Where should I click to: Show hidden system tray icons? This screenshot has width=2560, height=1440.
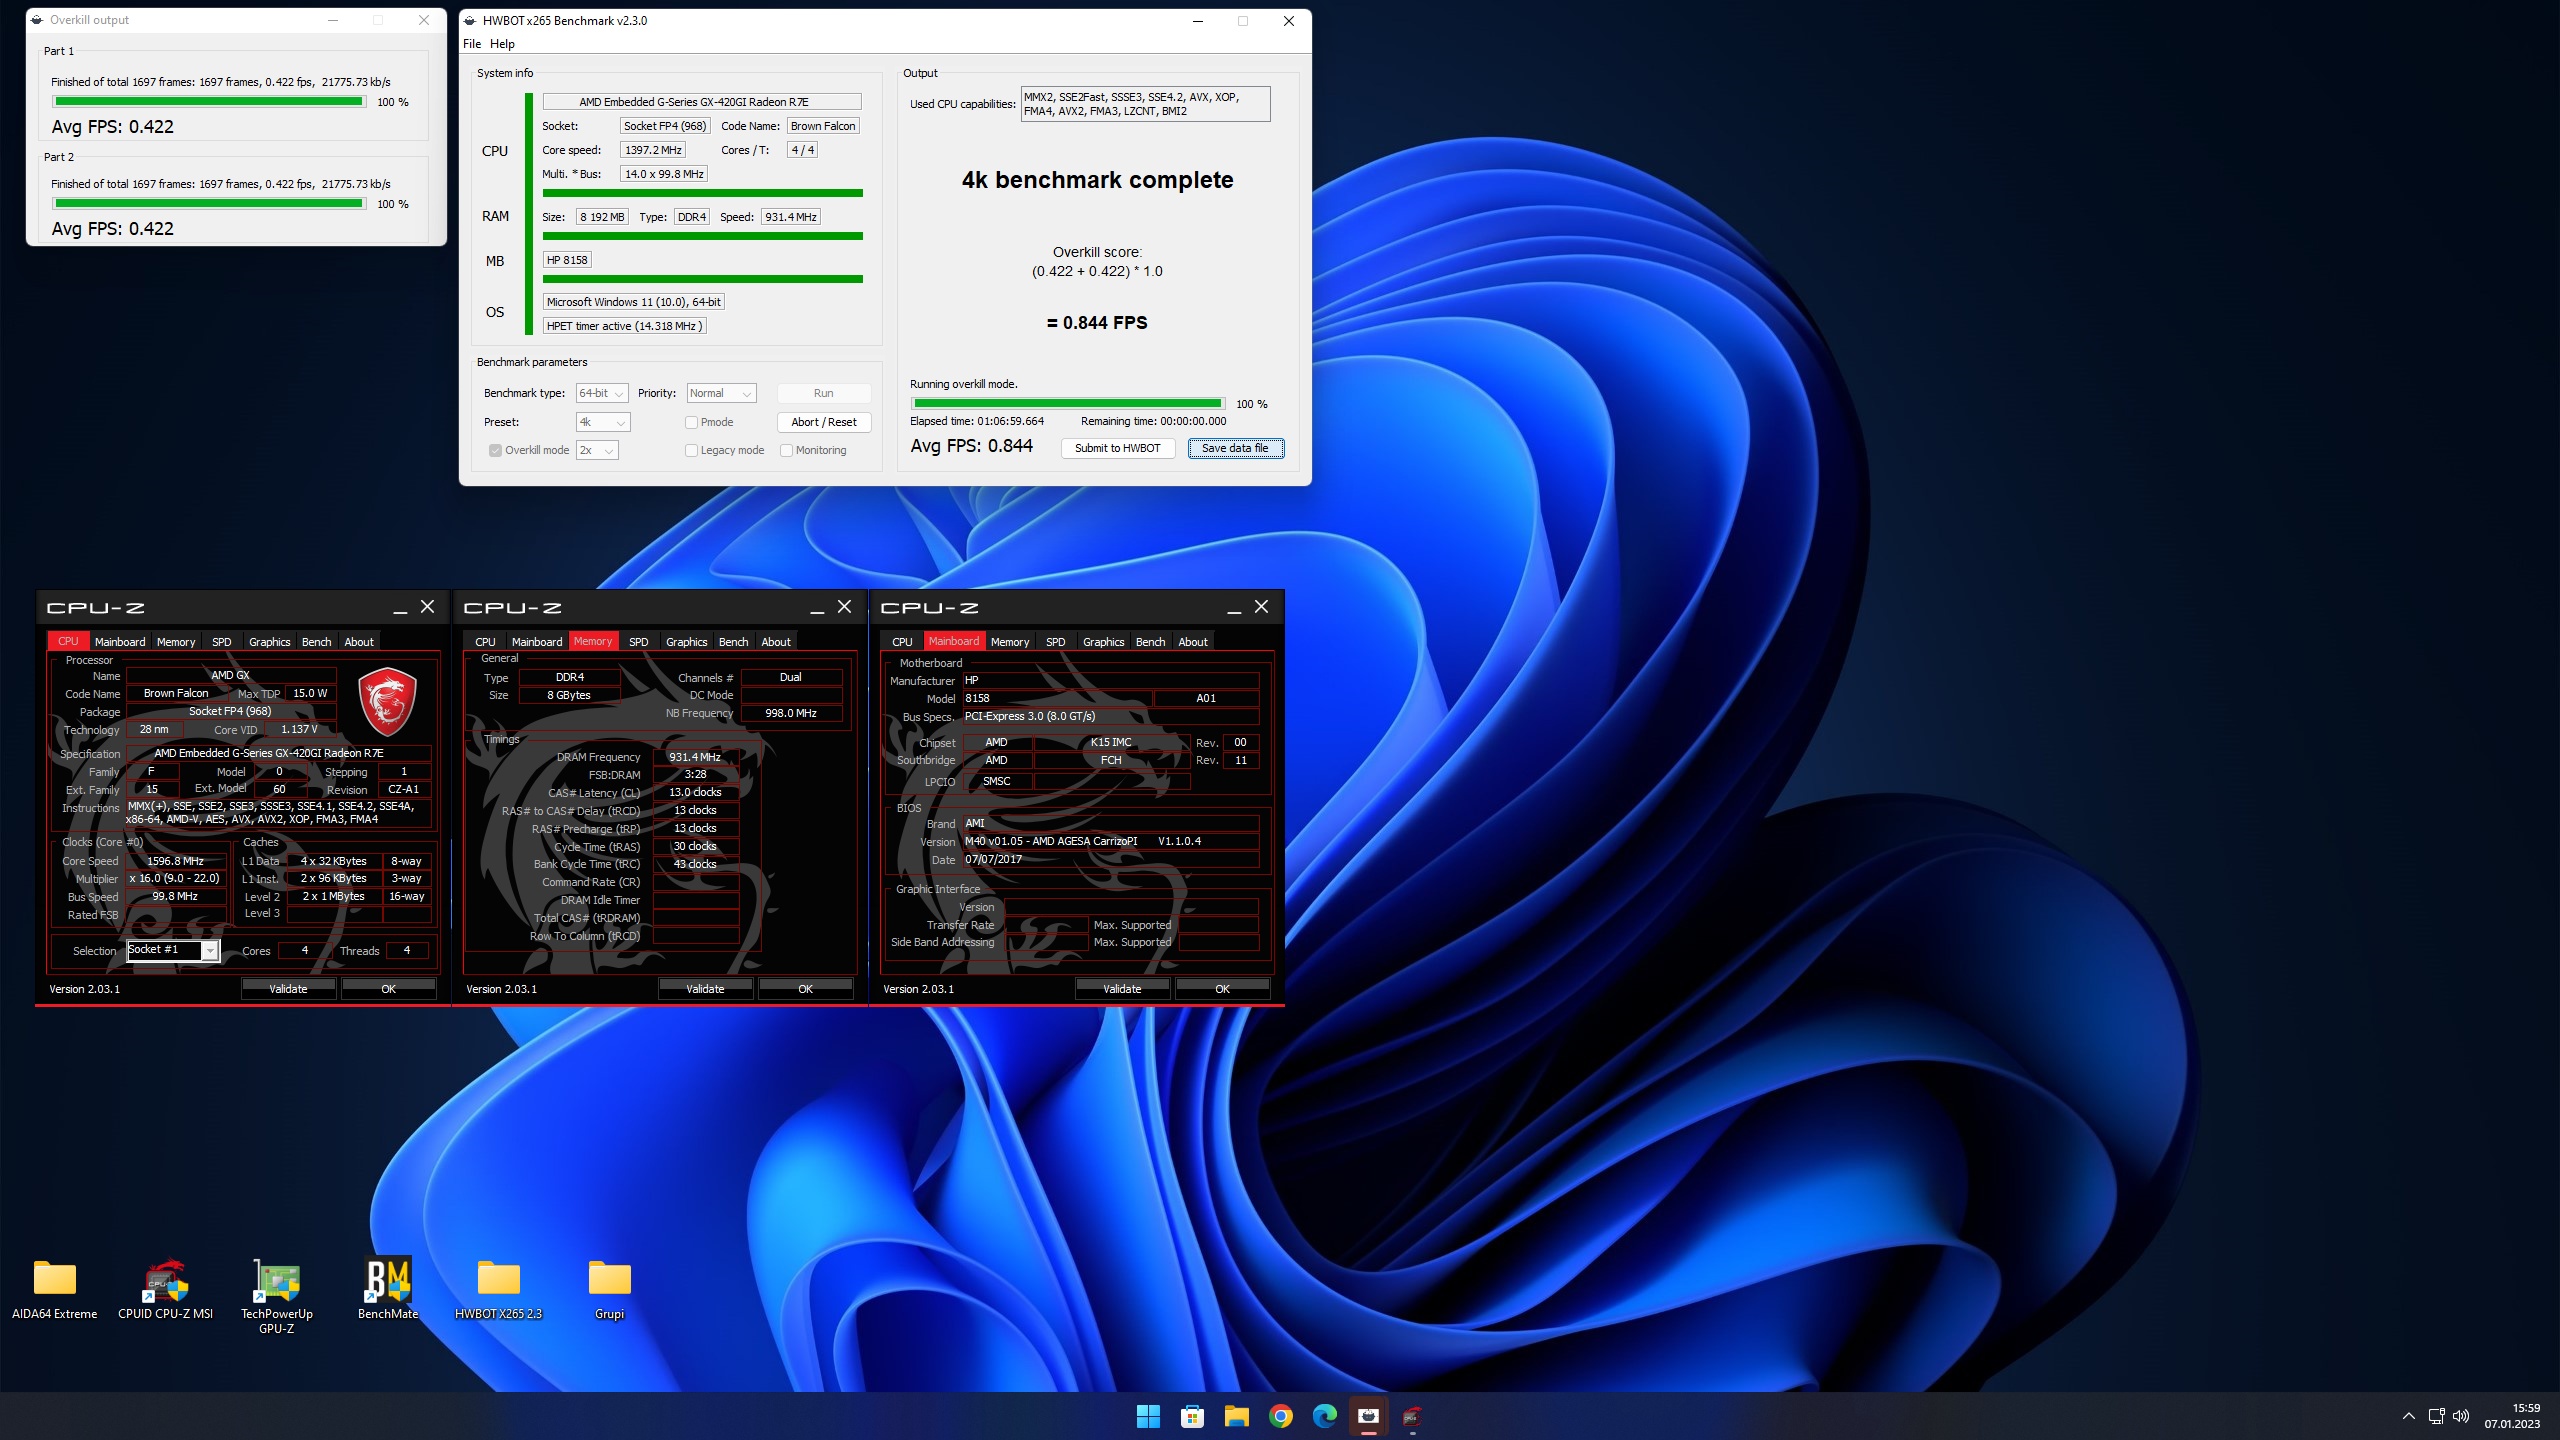(2408, 1416)
